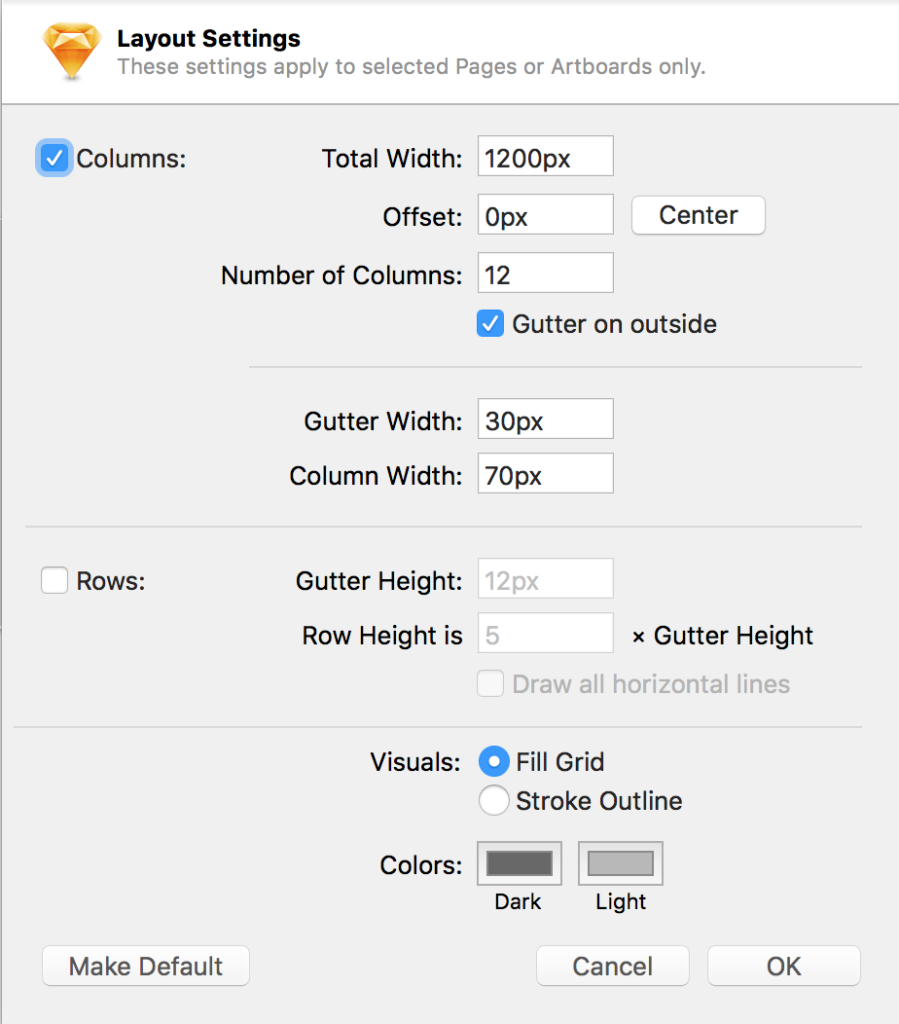Click the Gutter Height field
The height and width of the screenshot is (1024, 899).
tap(545, 579)
